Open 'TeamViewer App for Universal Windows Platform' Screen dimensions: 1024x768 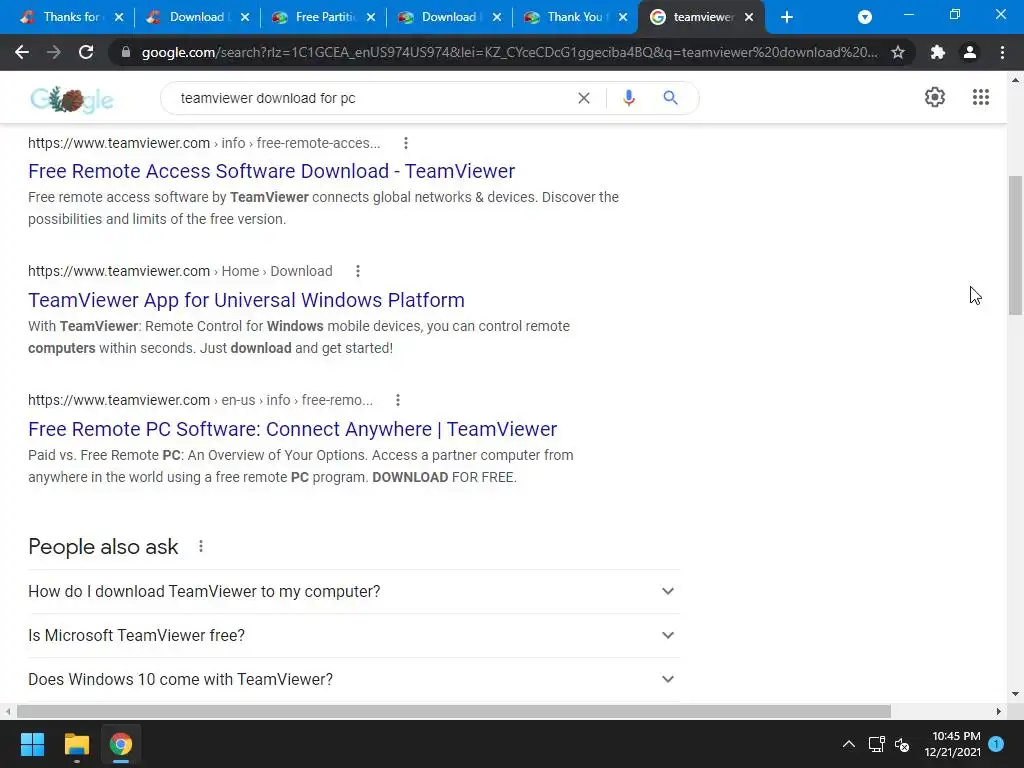click(x=246, y=300)
